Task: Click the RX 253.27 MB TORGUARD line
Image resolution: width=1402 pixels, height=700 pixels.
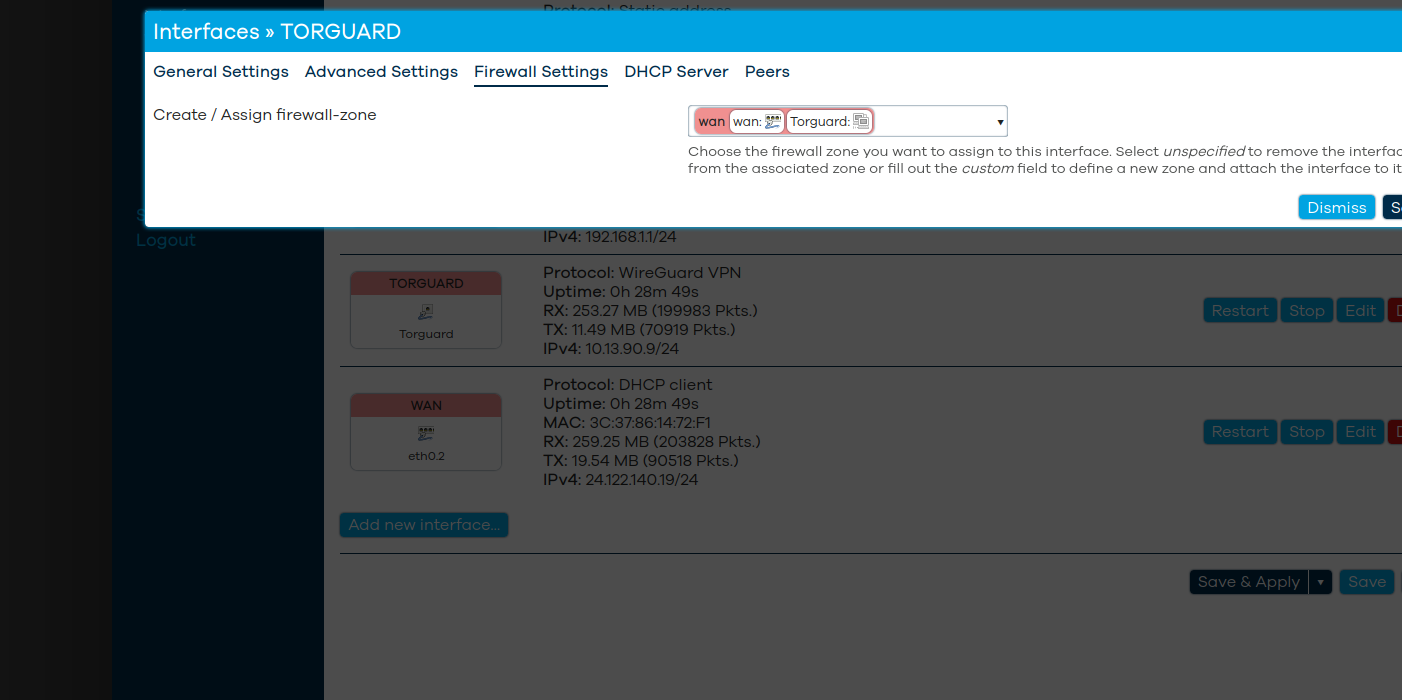Action: tap(650, 311)
